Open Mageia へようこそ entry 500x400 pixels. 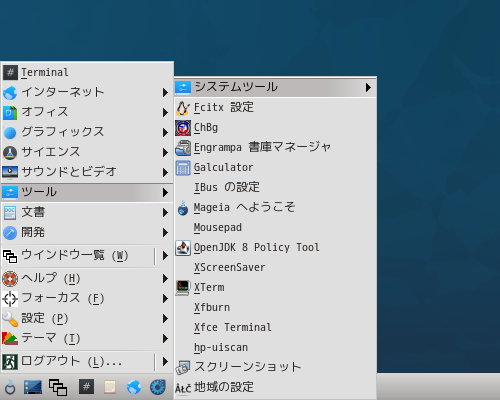[275, 207]
